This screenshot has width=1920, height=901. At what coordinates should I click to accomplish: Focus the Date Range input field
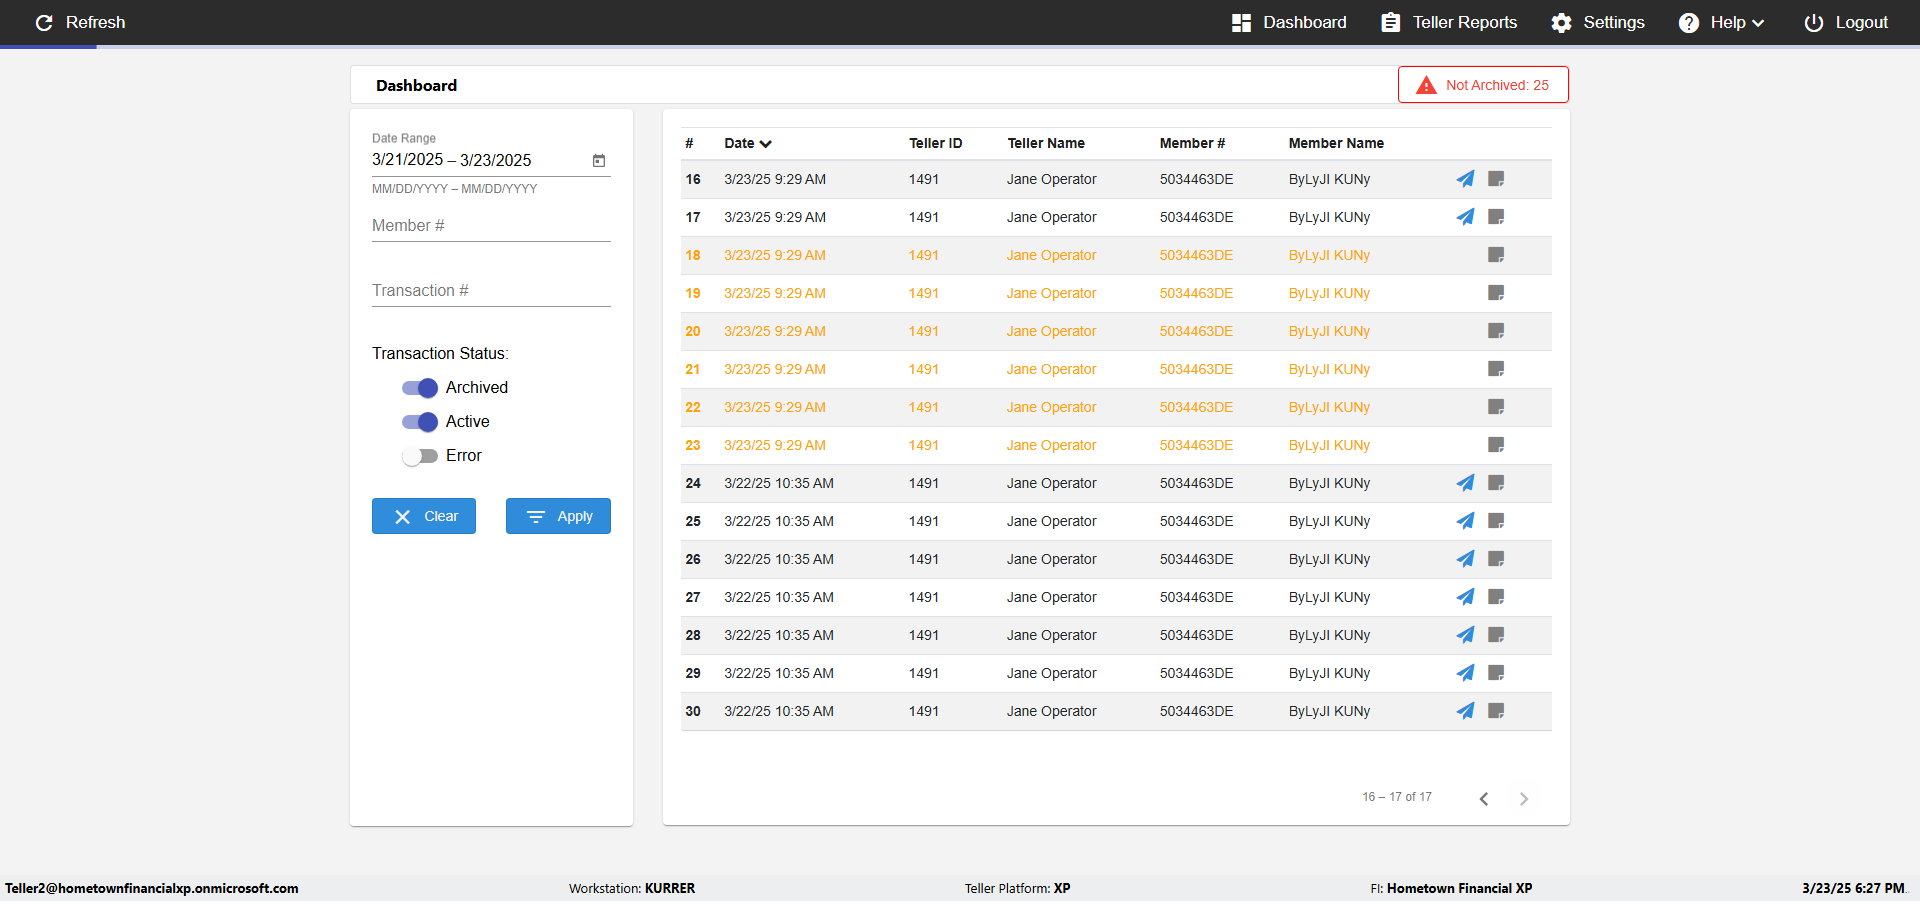click(x=480, y=160)
